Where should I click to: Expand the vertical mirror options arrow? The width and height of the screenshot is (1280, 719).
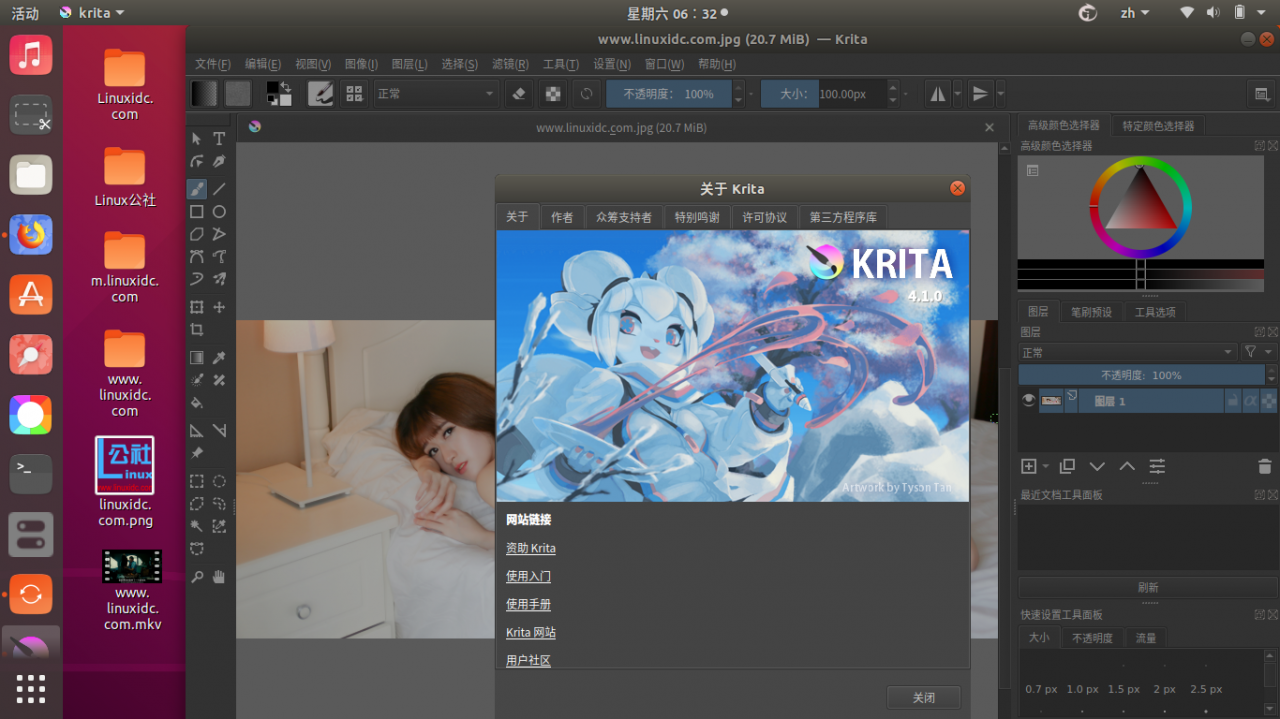point(1000,94)
